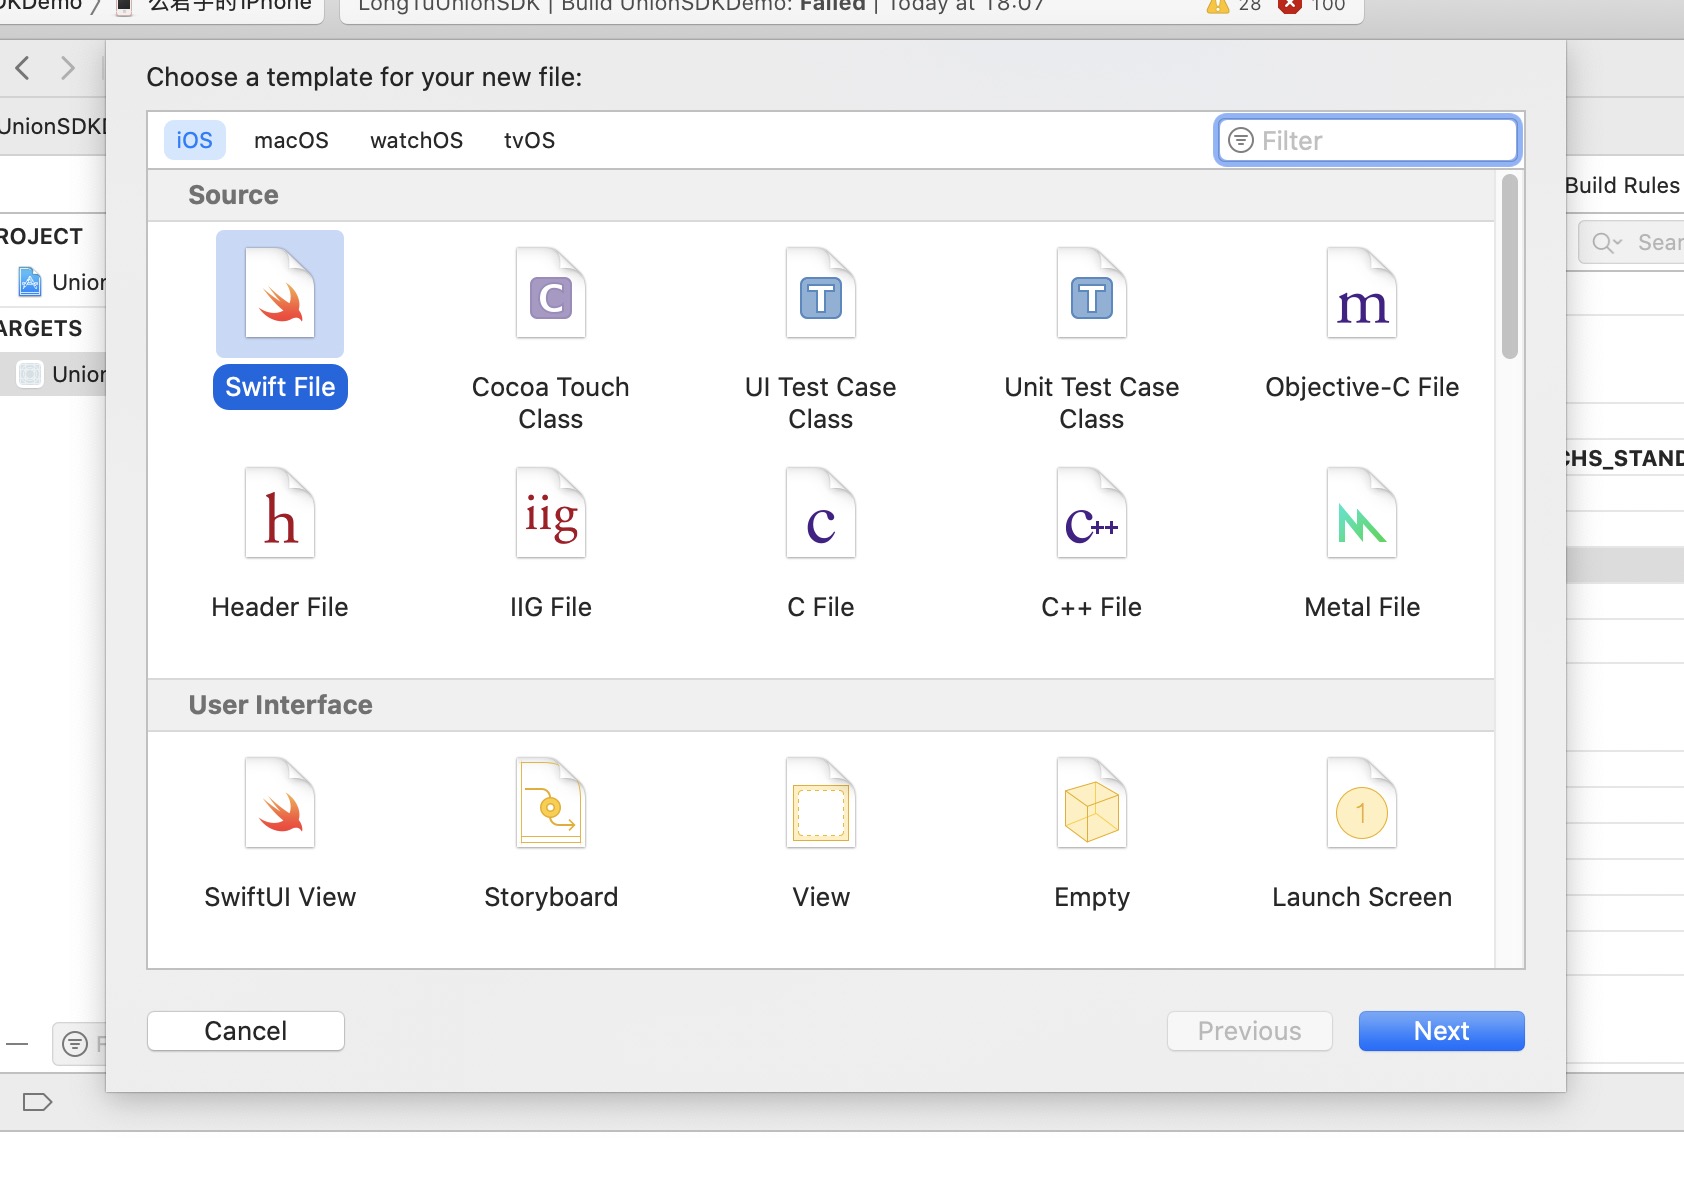Switch to the macOS platform tab
Image resolution: width=1684 pixels, height=1184 pixels.
click(x=291, y=140)
